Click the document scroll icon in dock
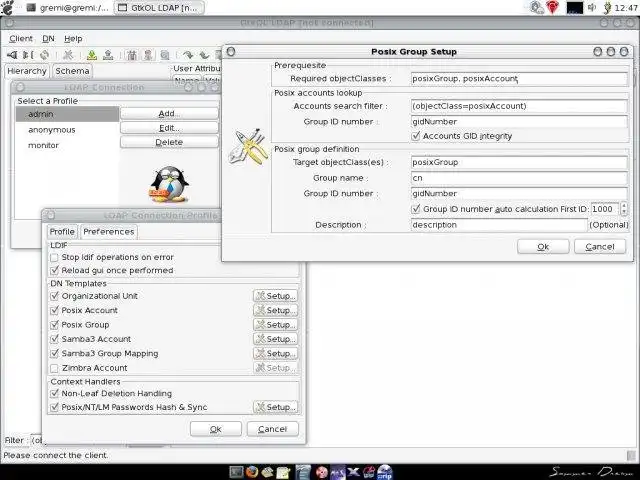Viewport: 640px width, 480px height. 303,472
